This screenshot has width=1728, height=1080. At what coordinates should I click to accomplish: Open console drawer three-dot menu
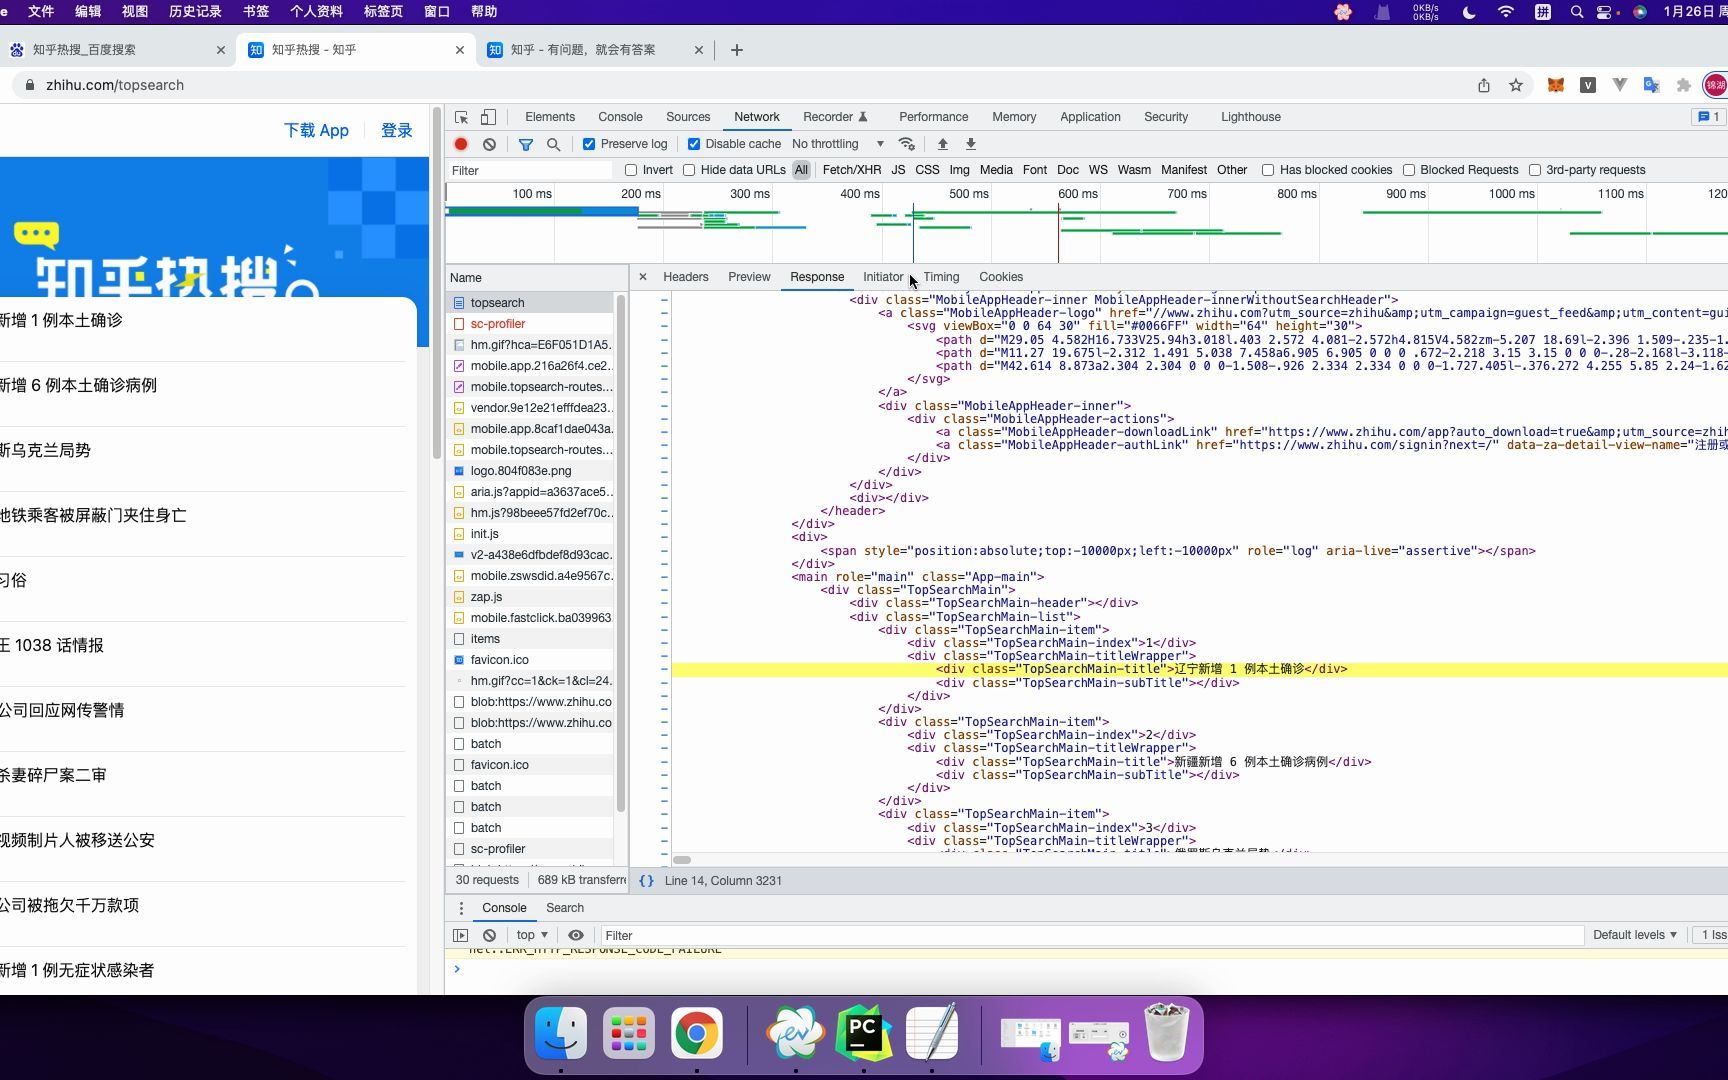pyautogui.click(x=461, y=908)
